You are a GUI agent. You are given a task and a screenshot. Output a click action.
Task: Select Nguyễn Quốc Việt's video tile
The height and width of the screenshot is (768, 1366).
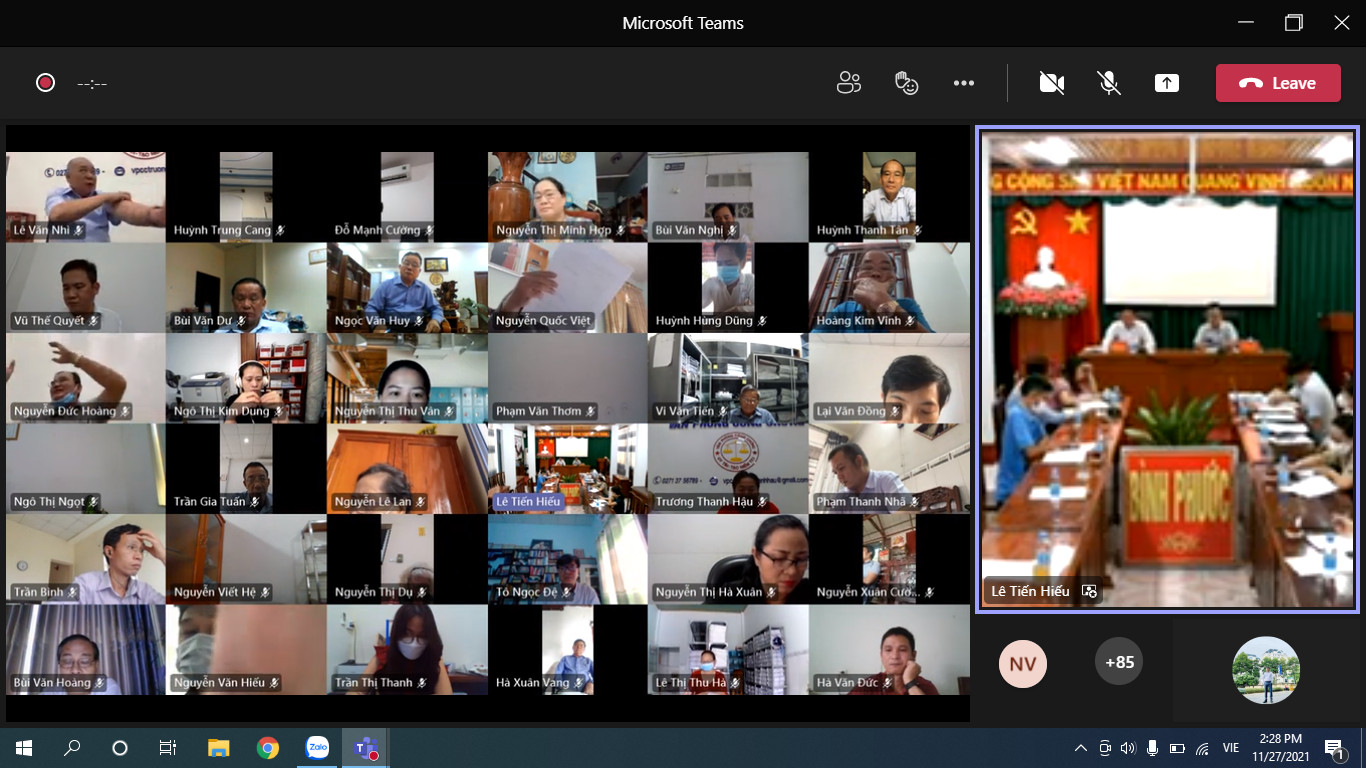567,288
